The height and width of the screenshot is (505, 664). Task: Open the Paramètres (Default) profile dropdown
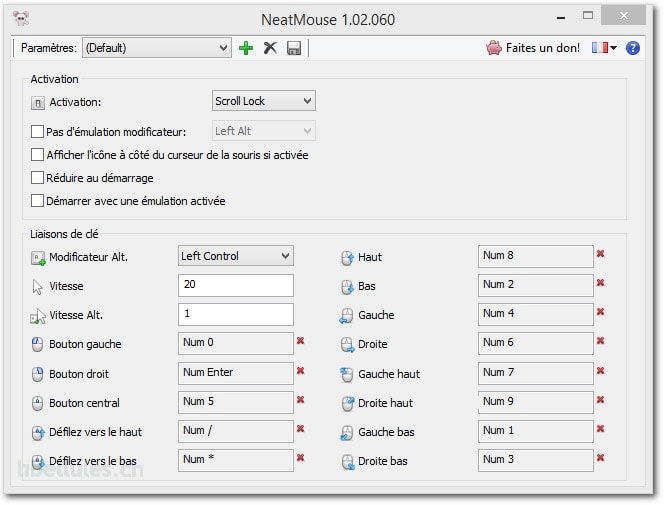(x=157, y=48)
